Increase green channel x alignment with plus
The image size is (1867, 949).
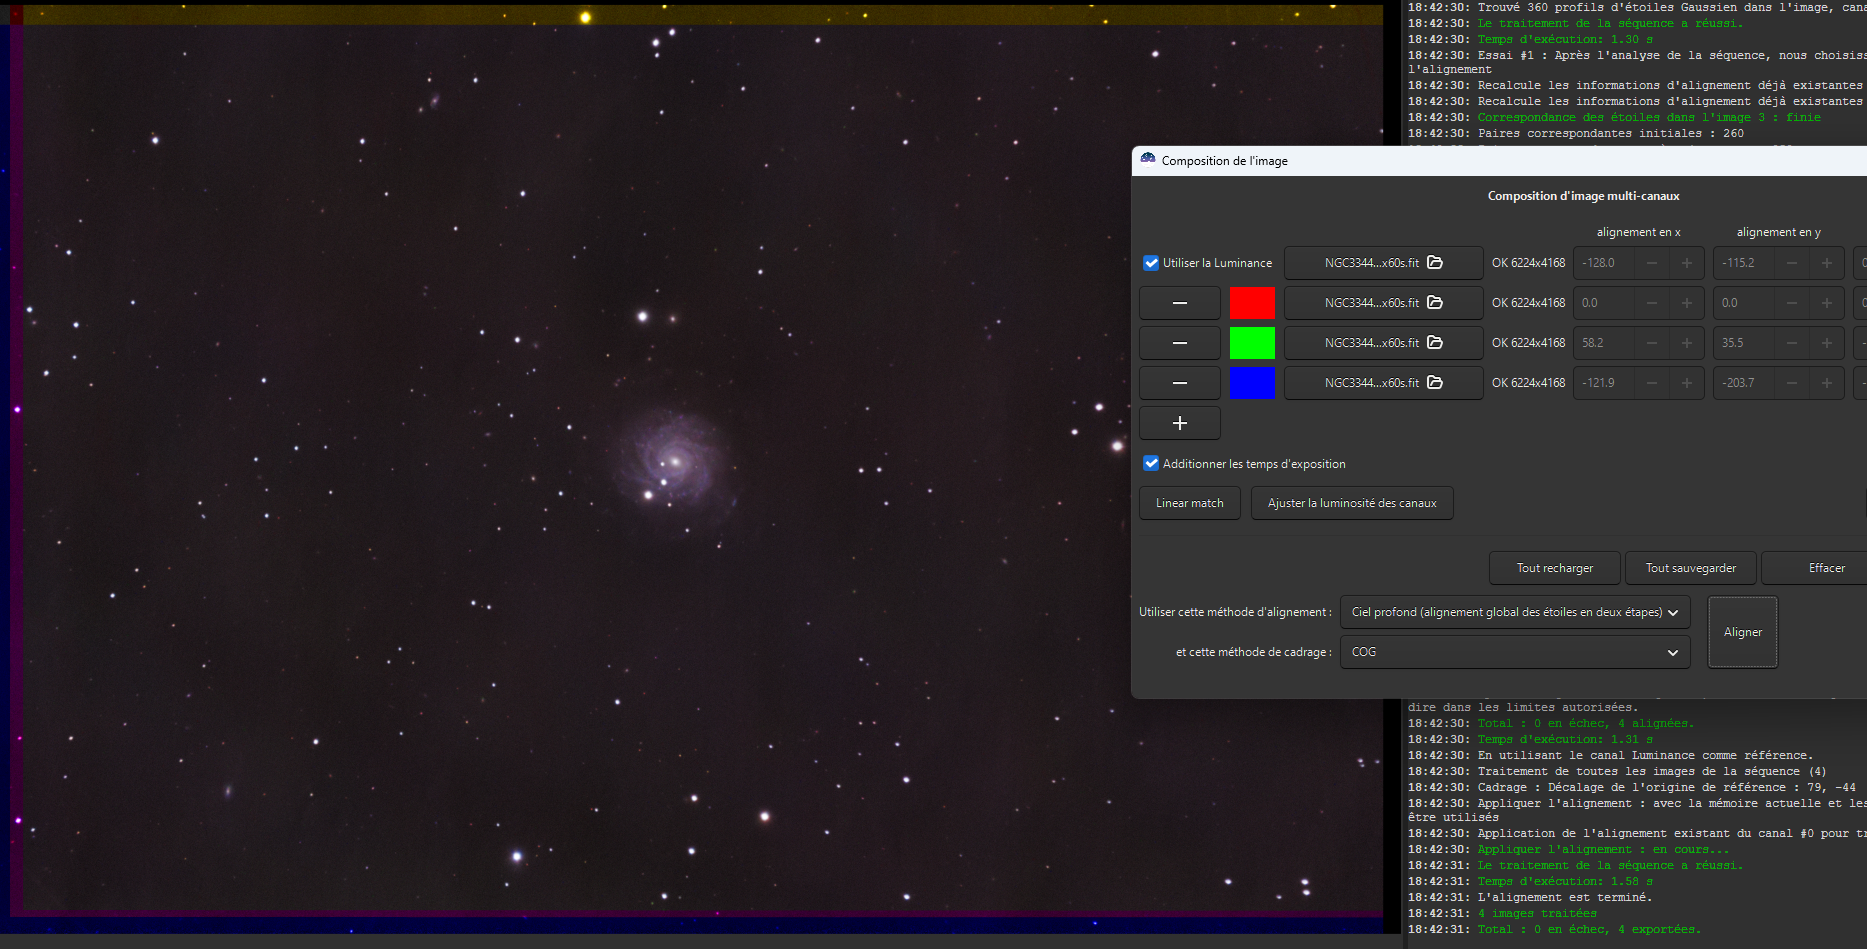(1687, 343)
